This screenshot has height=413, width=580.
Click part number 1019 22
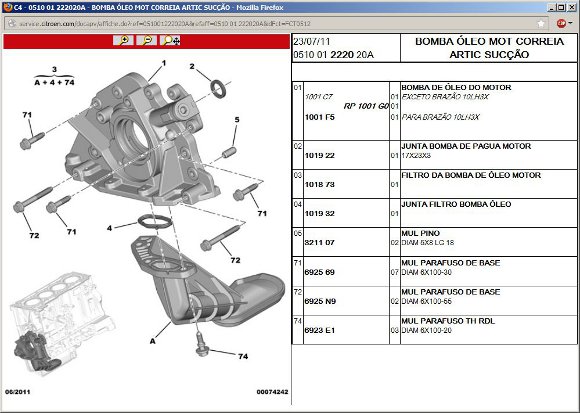(320, 156)
